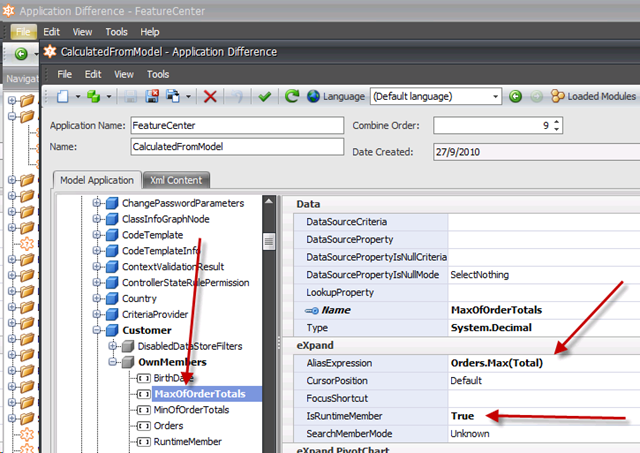640x453 pixels.
Task: Click the New document toolbar icon
Action: tap(62, 96)
